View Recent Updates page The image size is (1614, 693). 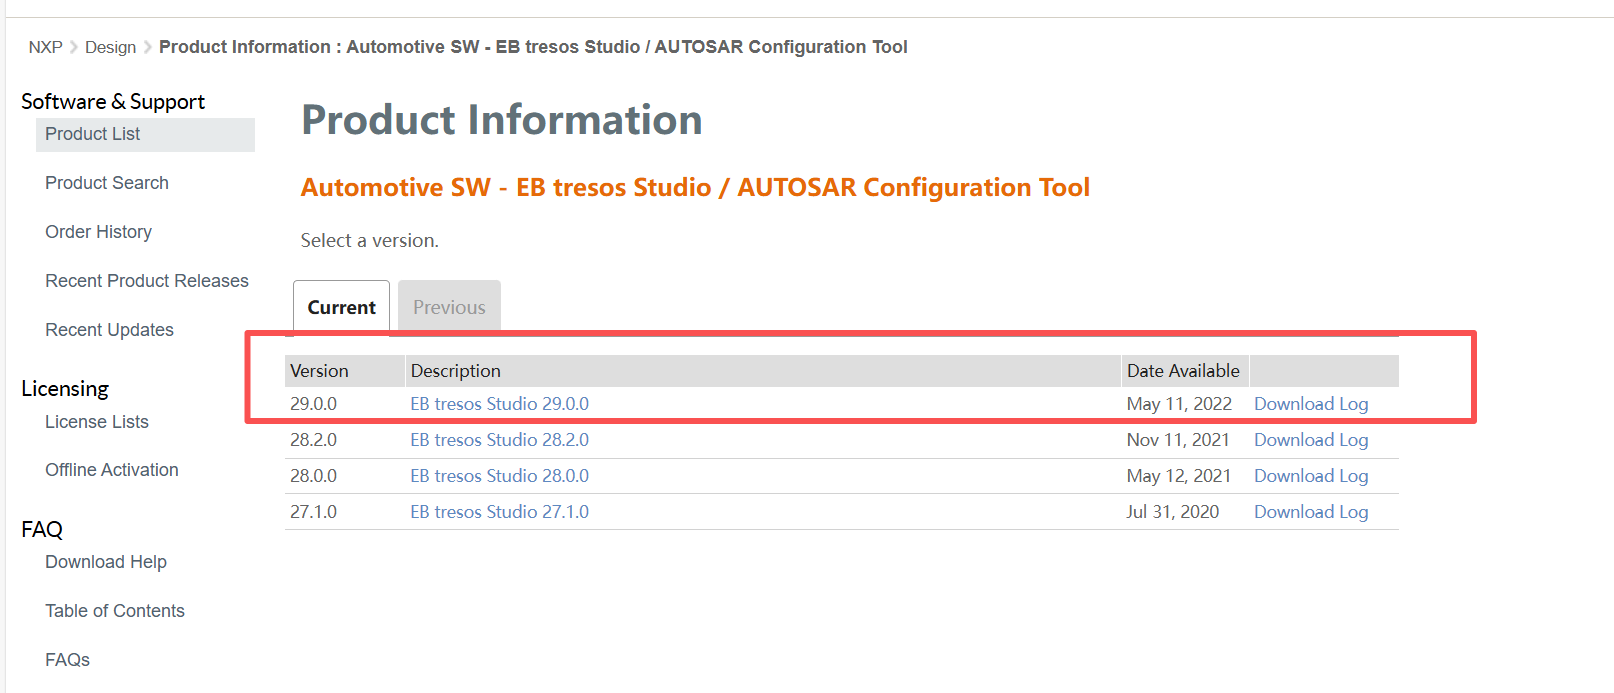coord(109,330)
